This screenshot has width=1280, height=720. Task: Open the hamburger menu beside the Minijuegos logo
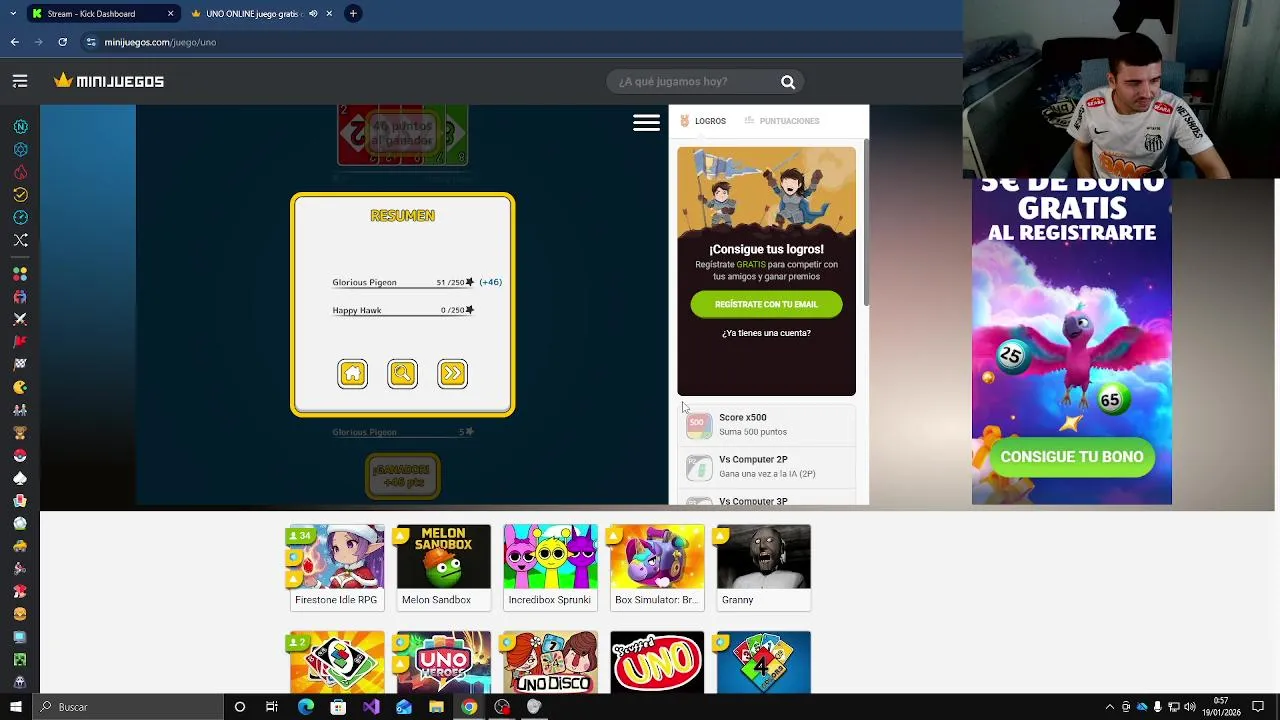point(20,81)
